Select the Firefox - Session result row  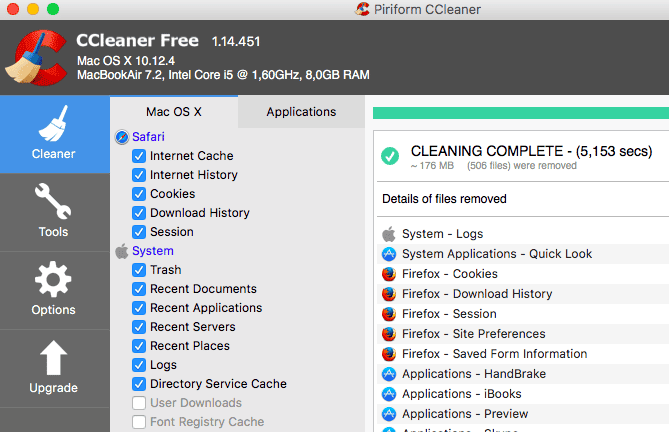click(523, 314)
